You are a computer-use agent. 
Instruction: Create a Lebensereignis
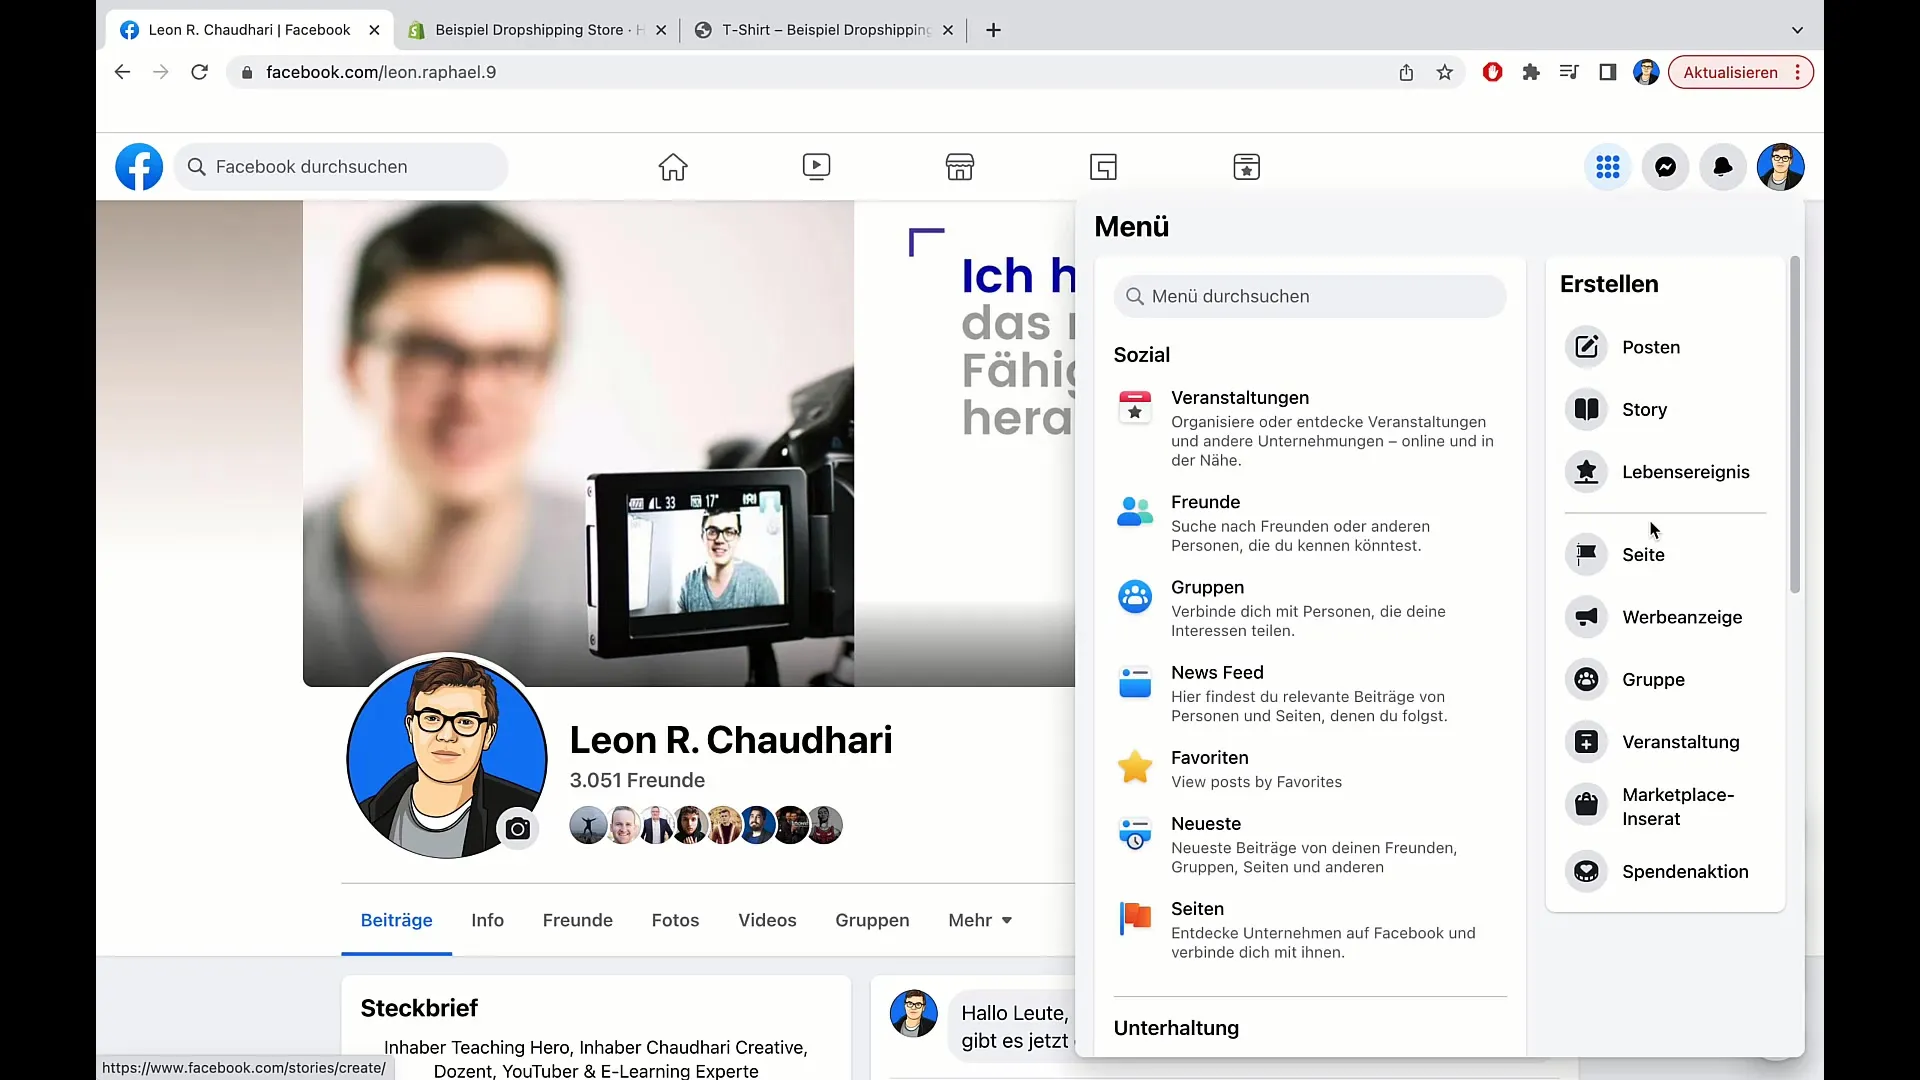click(1666, 472)
